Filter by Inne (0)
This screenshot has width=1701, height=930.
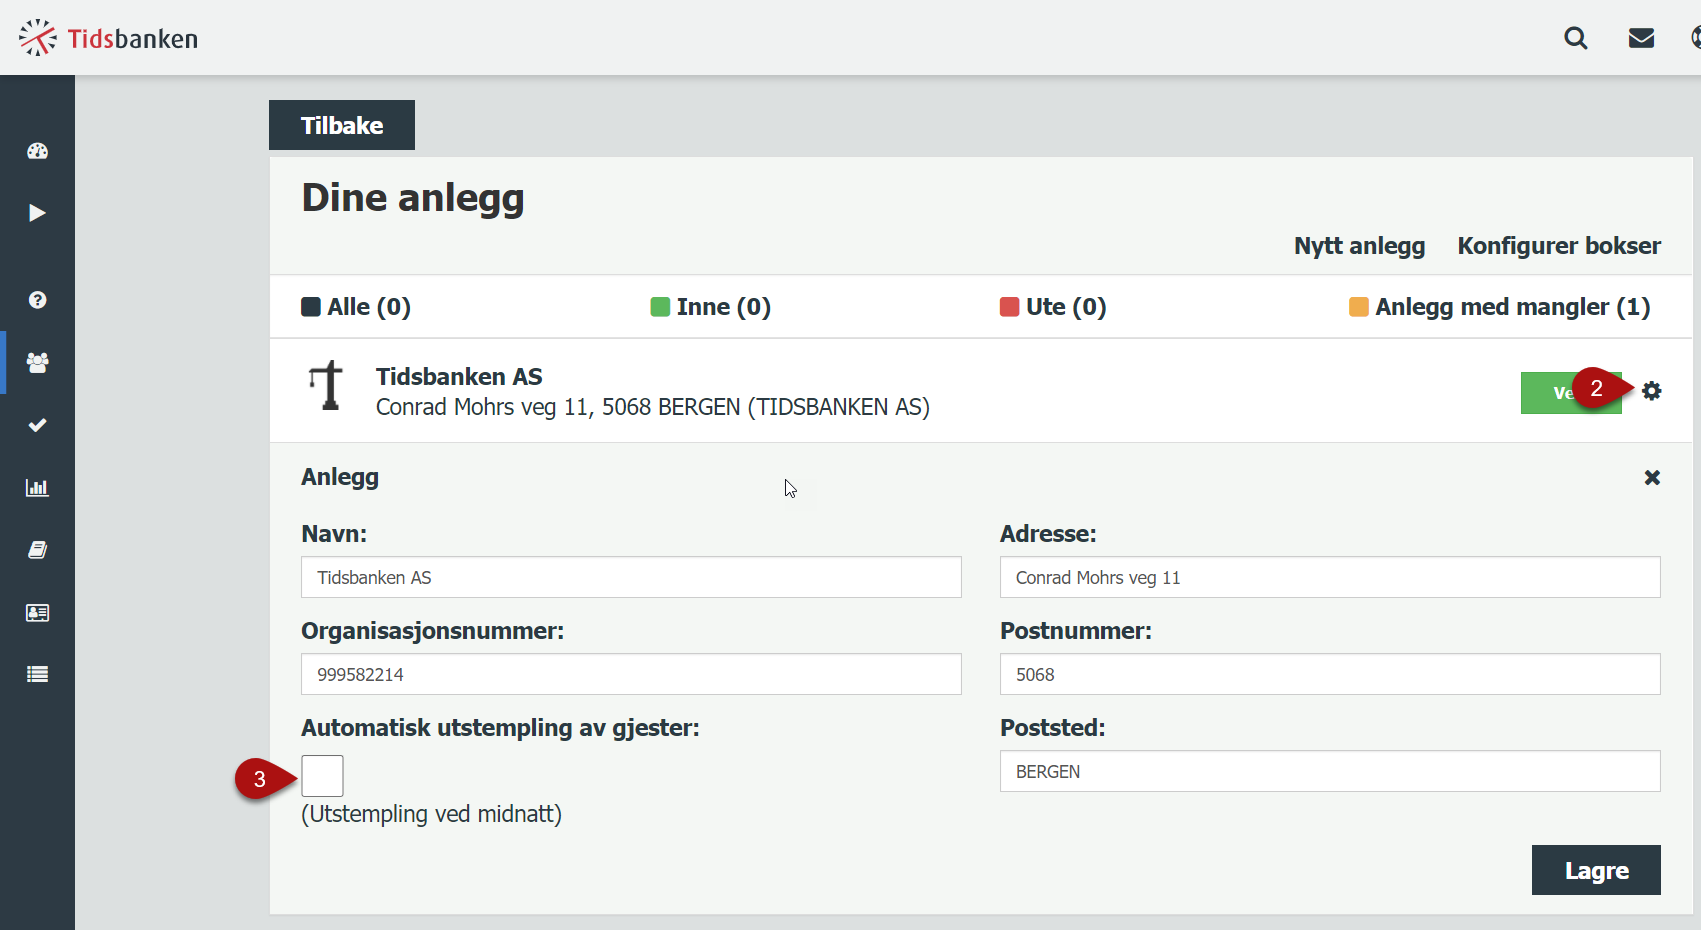[711, 307]
